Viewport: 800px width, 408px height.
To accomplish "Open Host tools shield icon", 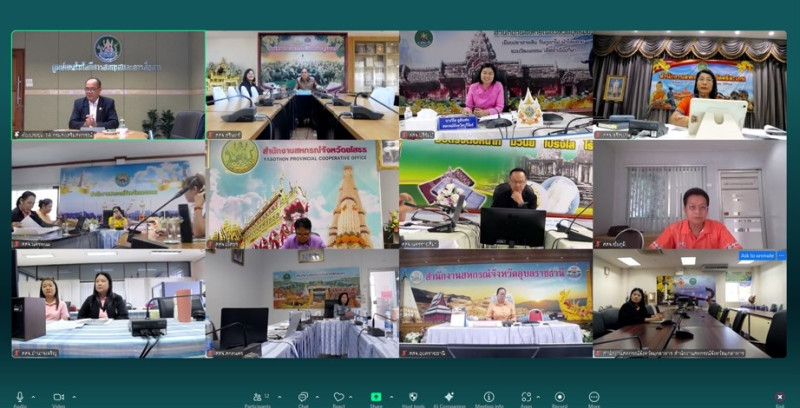I will (x=414, y=397).
